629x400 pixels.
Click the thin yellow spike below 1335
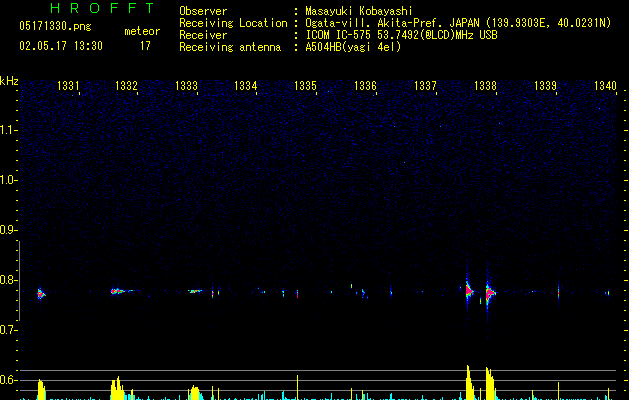tap(297, 387)
